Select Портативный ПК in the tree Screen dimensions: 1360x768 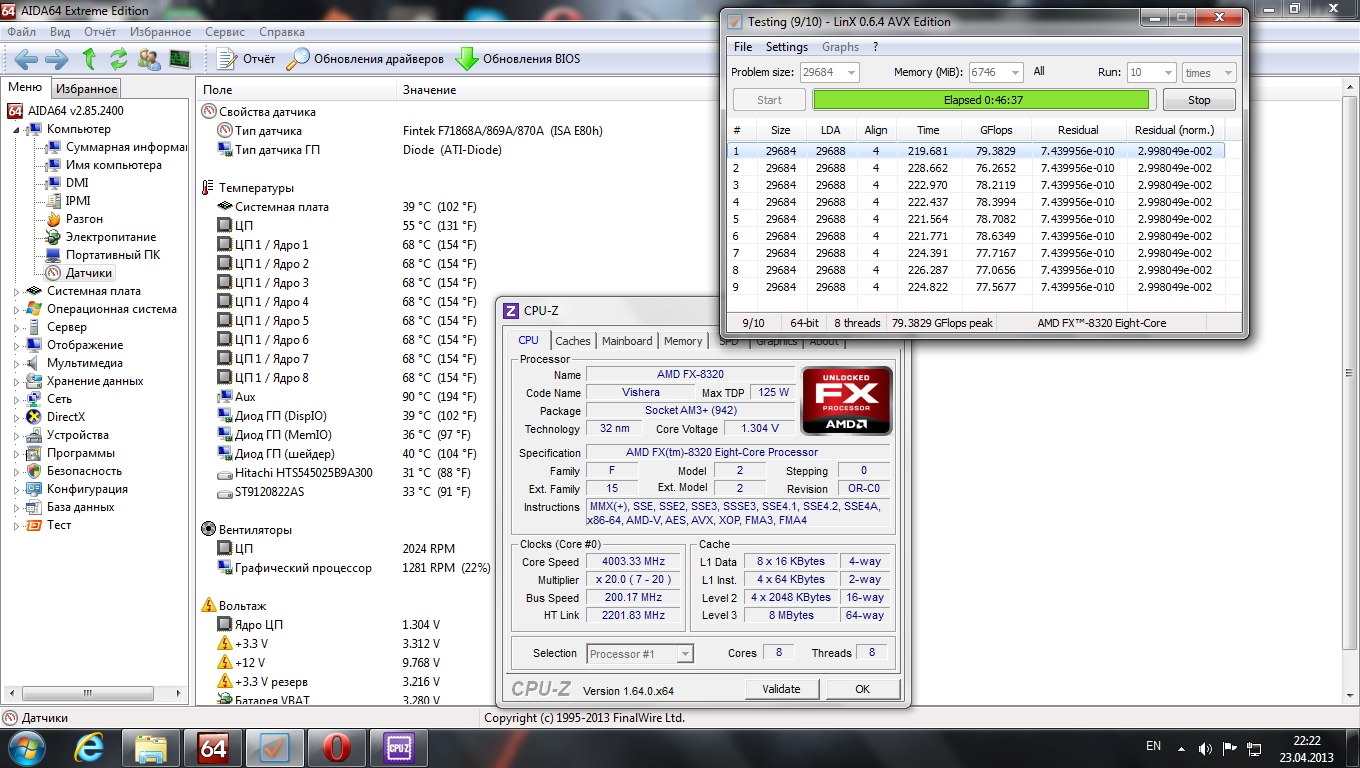click(103, 255)
